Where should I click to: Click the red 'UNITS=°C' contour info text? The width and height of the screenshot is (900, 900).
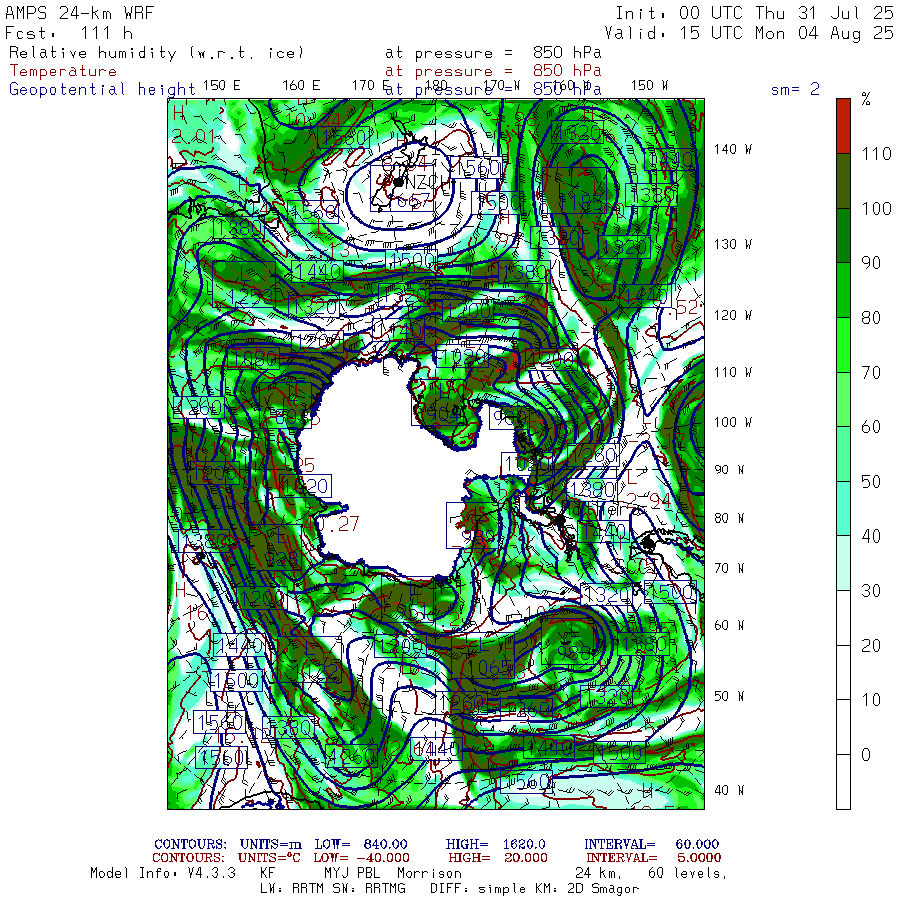pyautogui.click(x=269, y=858)
